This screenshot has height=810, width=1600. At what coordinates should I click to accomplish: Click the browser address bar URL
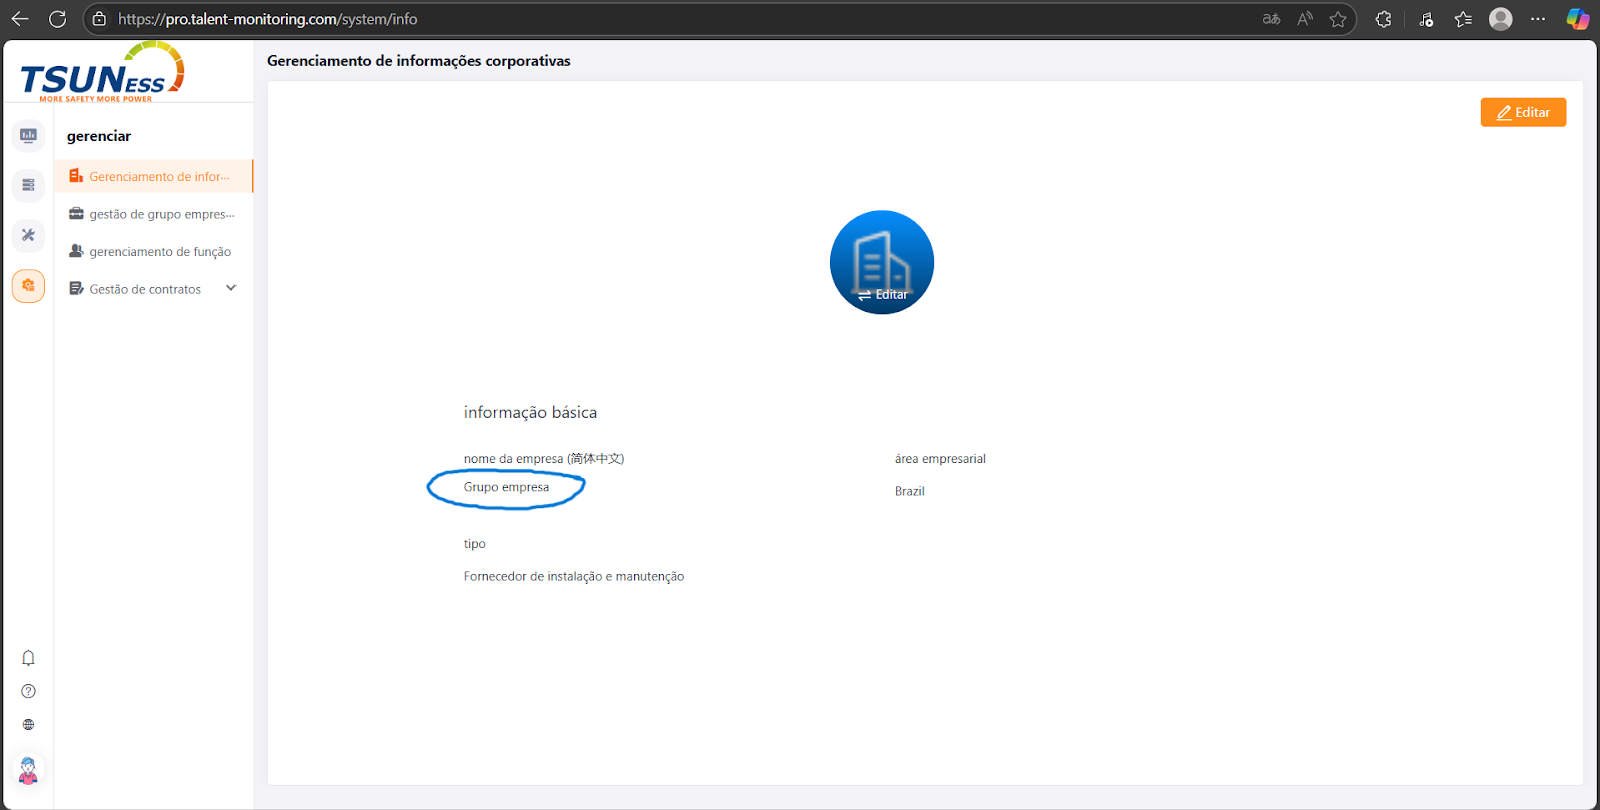click(x=268, y=19)
